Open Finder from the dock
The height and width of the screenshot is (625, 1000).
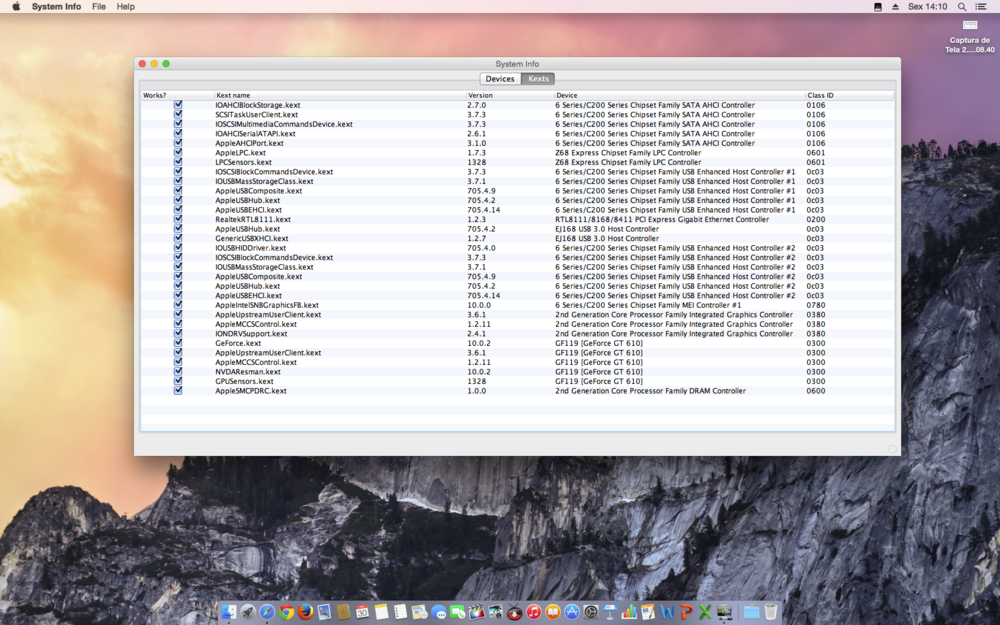[229, 612]
